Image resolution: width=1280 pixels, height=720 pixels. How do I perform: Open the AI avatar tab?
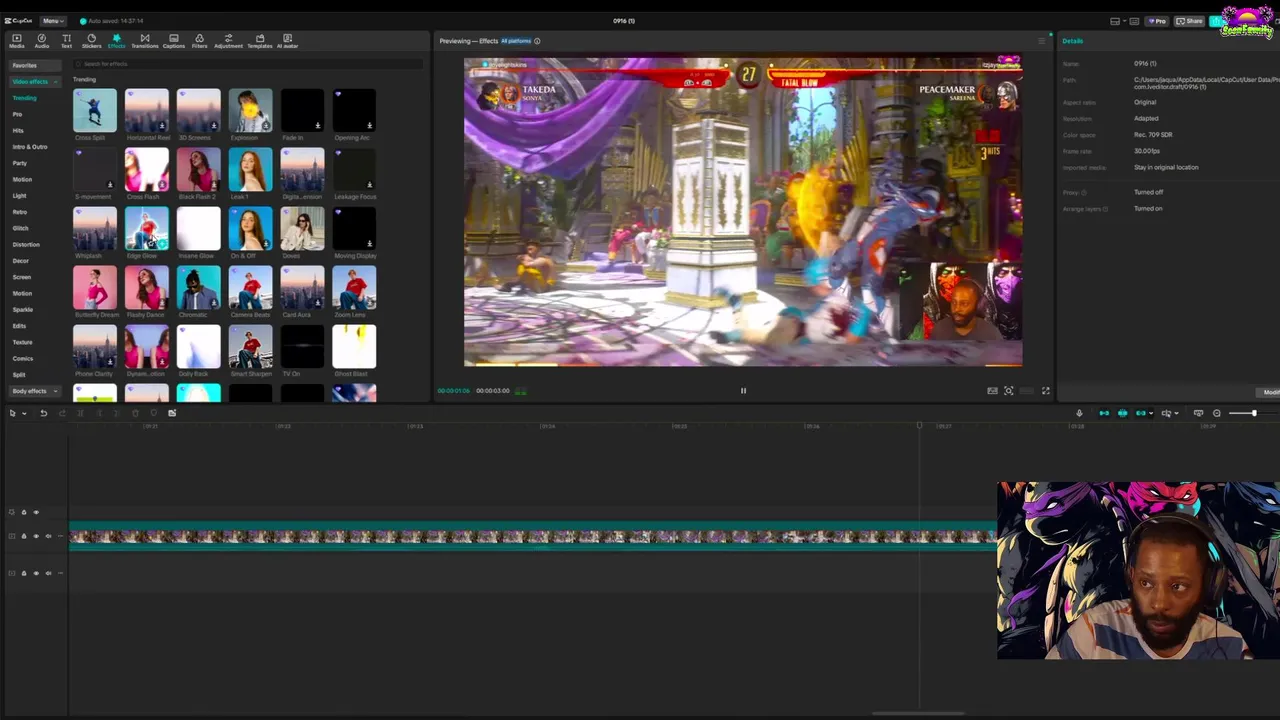(x=287, y=41)
